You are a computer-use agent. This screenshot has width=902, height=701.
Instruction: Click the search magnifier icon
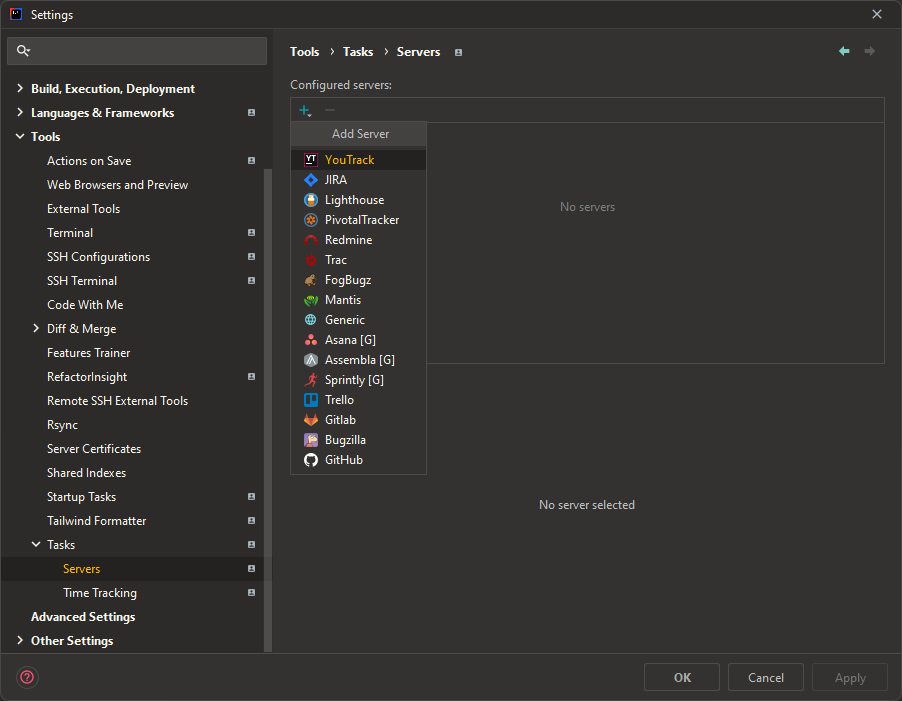coord(23,51)
